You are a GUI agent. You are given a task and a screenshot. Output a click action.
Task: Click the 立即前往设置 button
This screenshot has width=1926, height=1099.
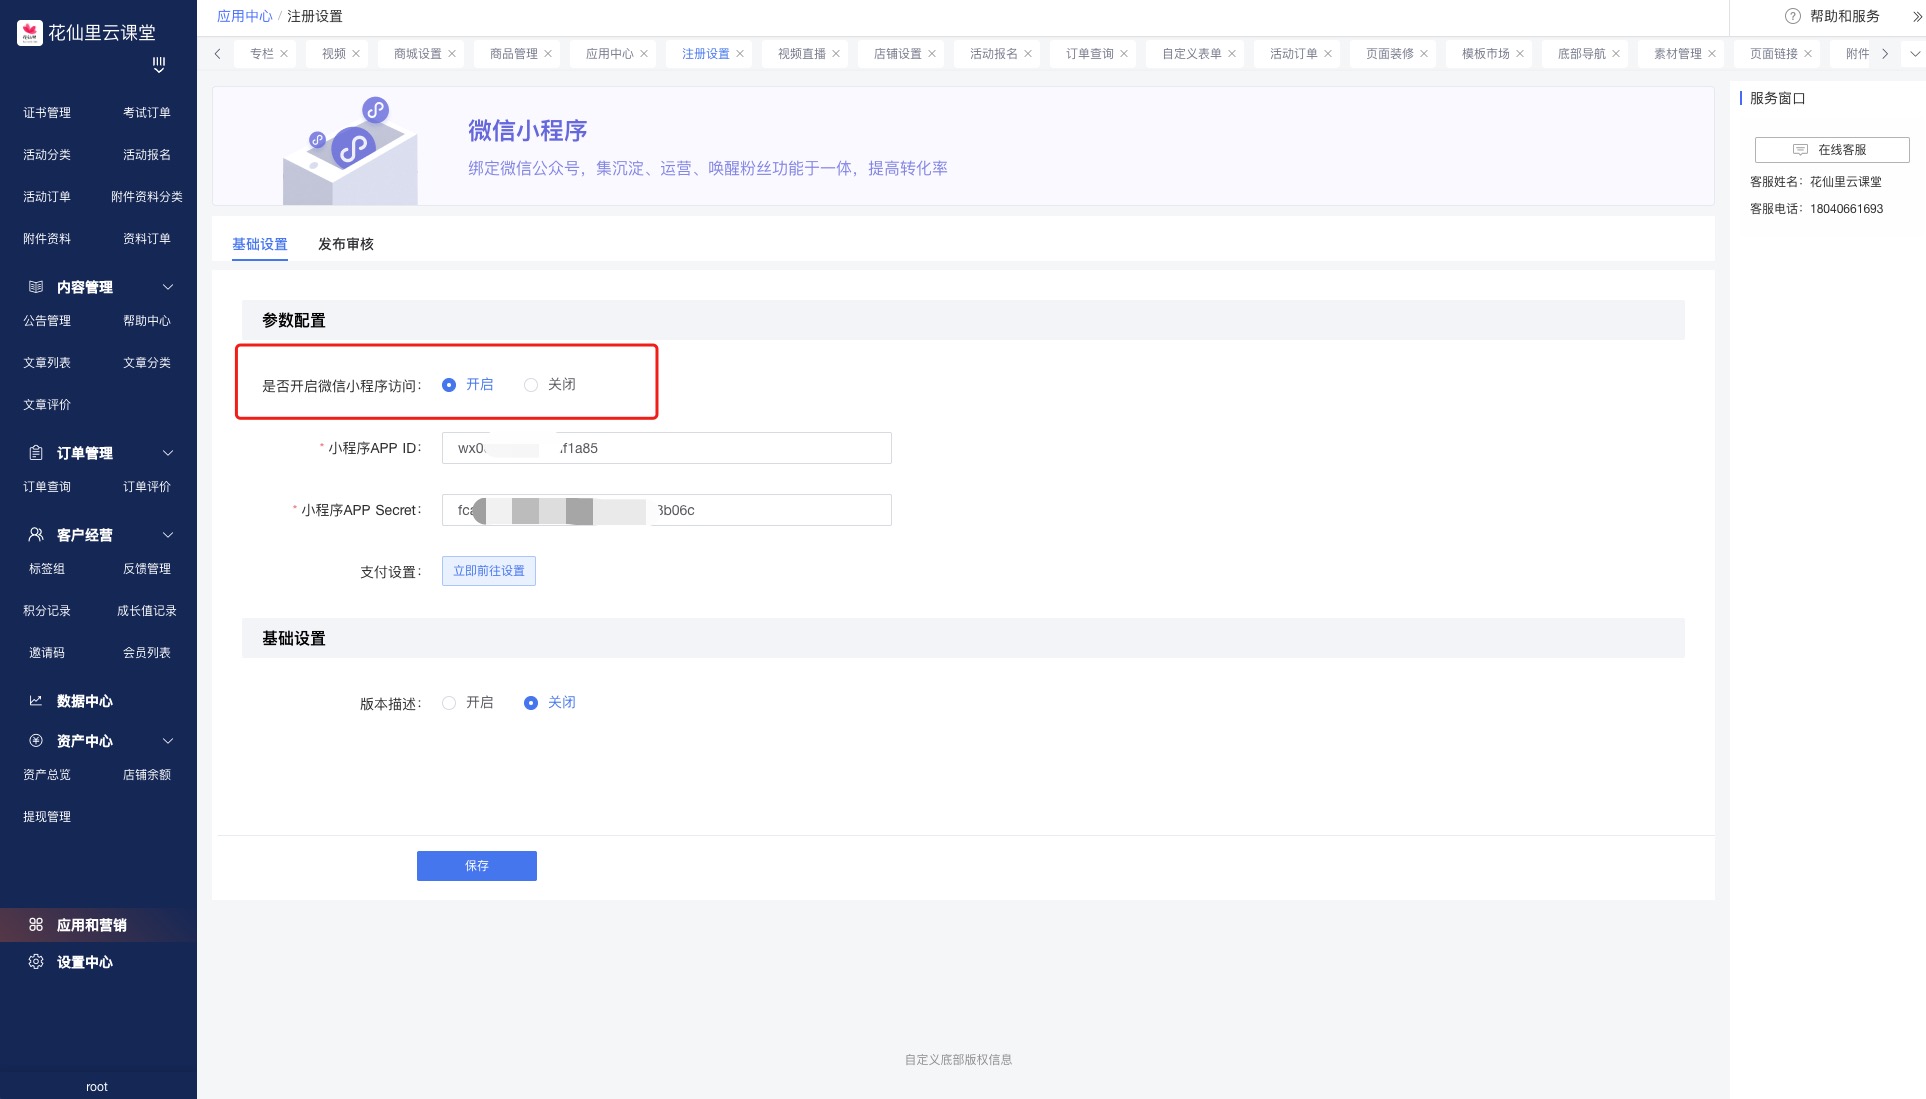[489, 571]
